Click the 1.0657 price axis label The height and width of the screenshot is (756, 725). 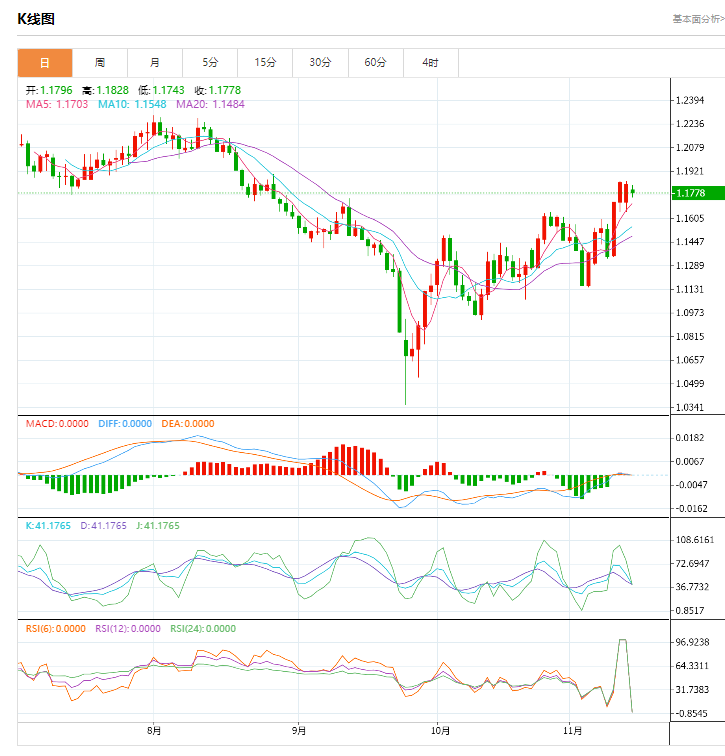pyautogui.click(x=690, y=360)
